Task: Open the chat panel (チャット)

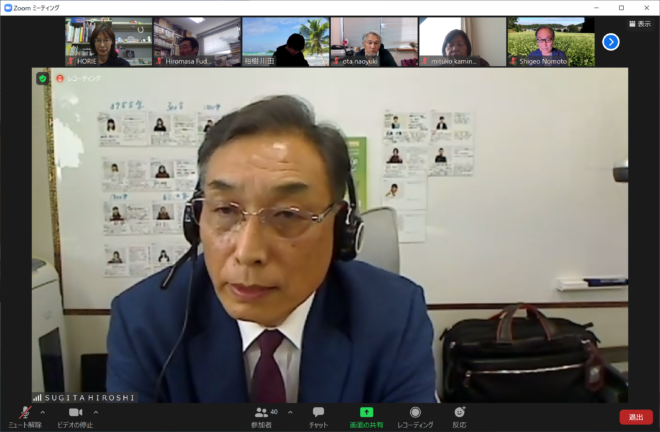Action: pyautogui.click(x=318, y=416)
